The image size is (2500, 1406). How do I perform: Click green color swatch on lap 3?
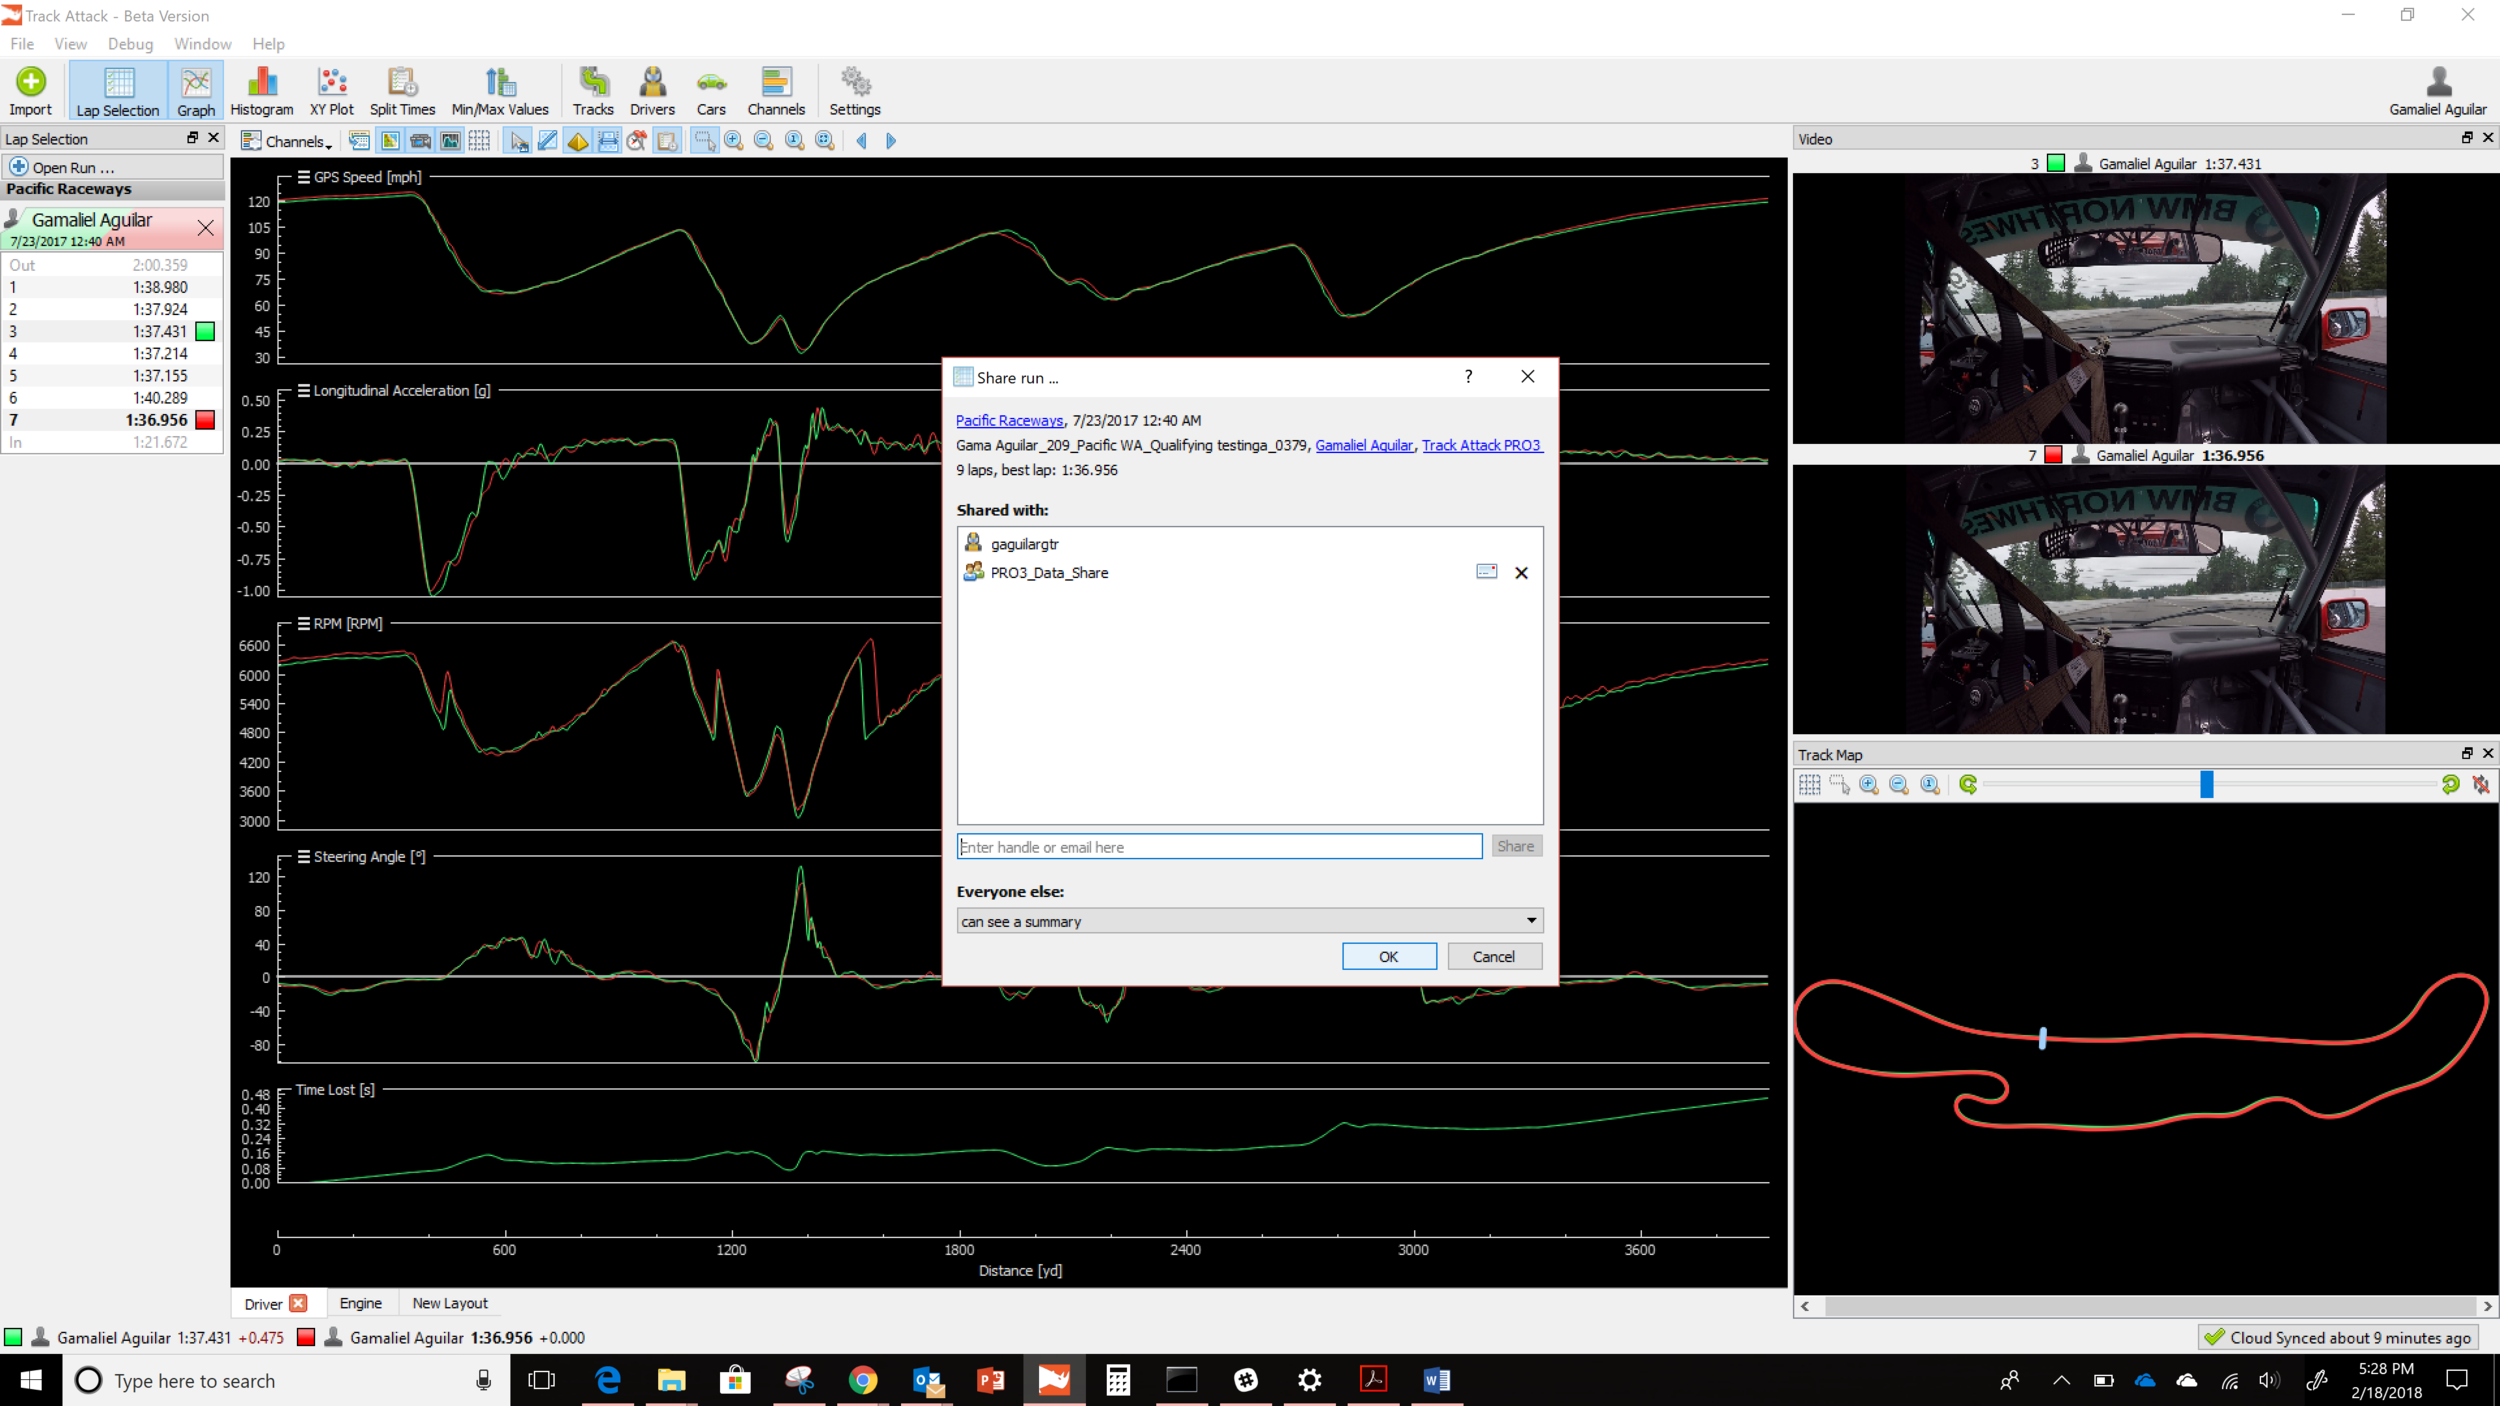pos(205,331)
